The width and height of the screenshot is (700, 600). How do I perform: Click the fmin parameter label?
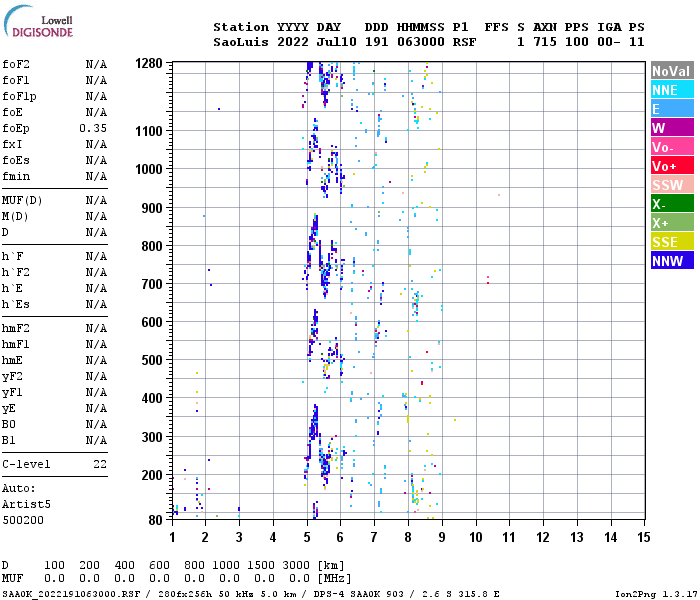click(16, 176)
